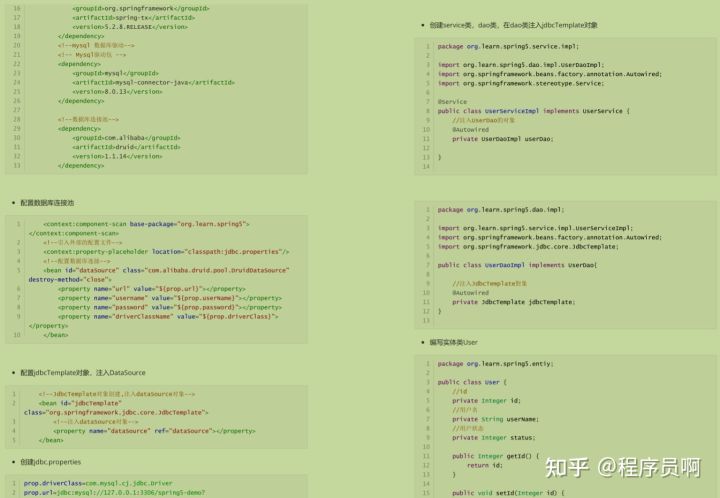The height and width of the screenshot is (498, 720).
Task: Click the line "private JdbcTemplate jdbcTemplate;"
Action: click(x=514, y=302)
